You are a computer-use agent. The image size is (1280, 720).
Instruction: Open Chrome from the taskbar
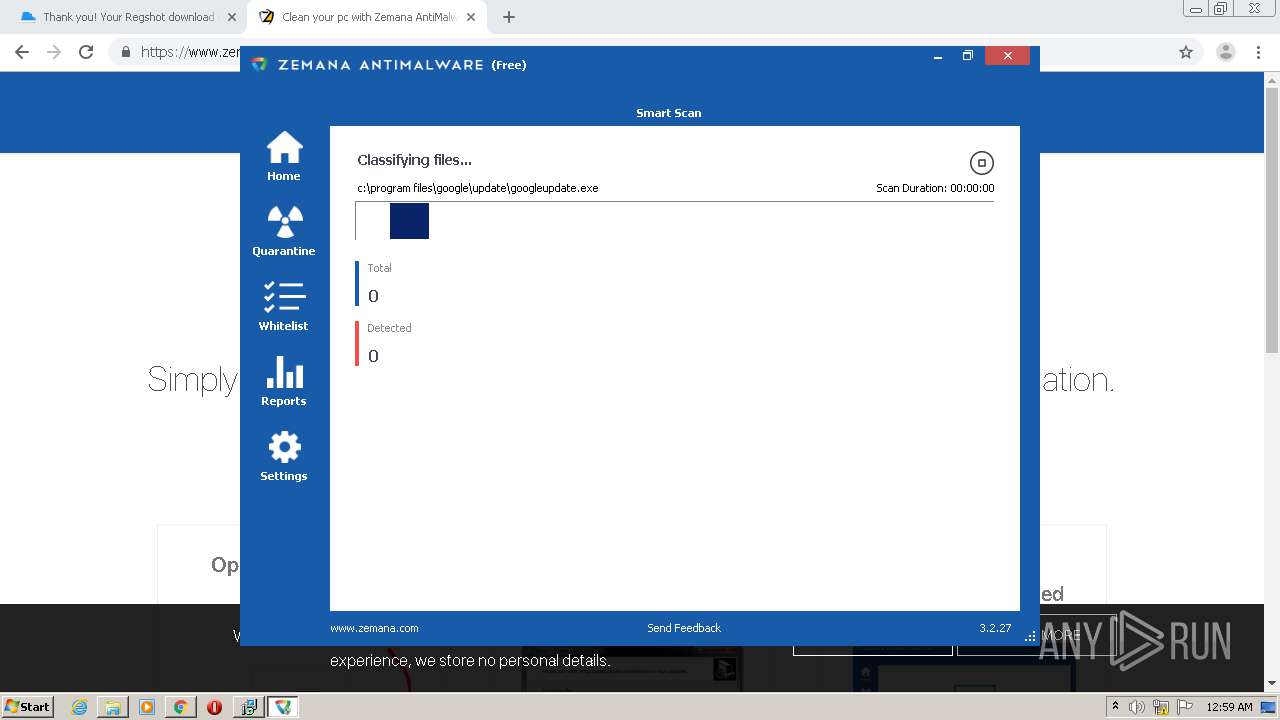point(180,707)
